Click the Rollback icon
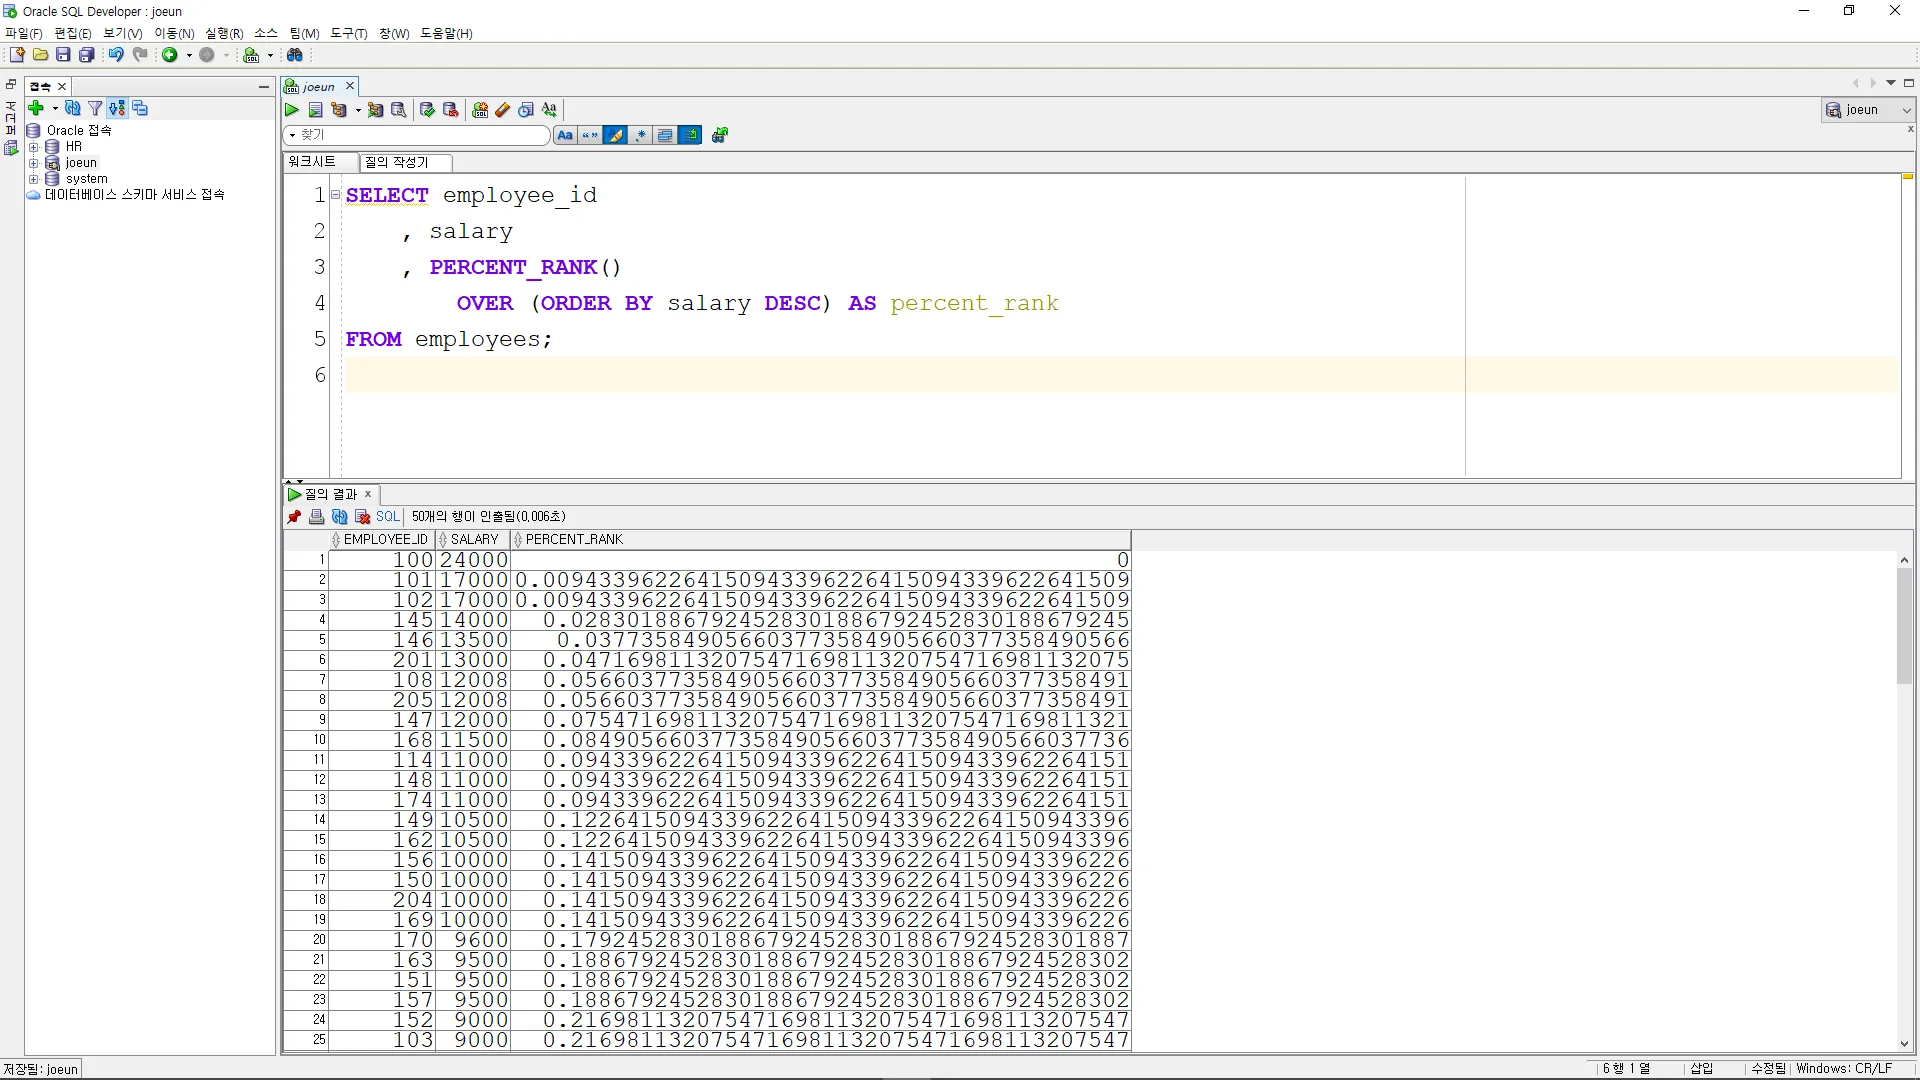1920x1080 pixels. [450, 110]
